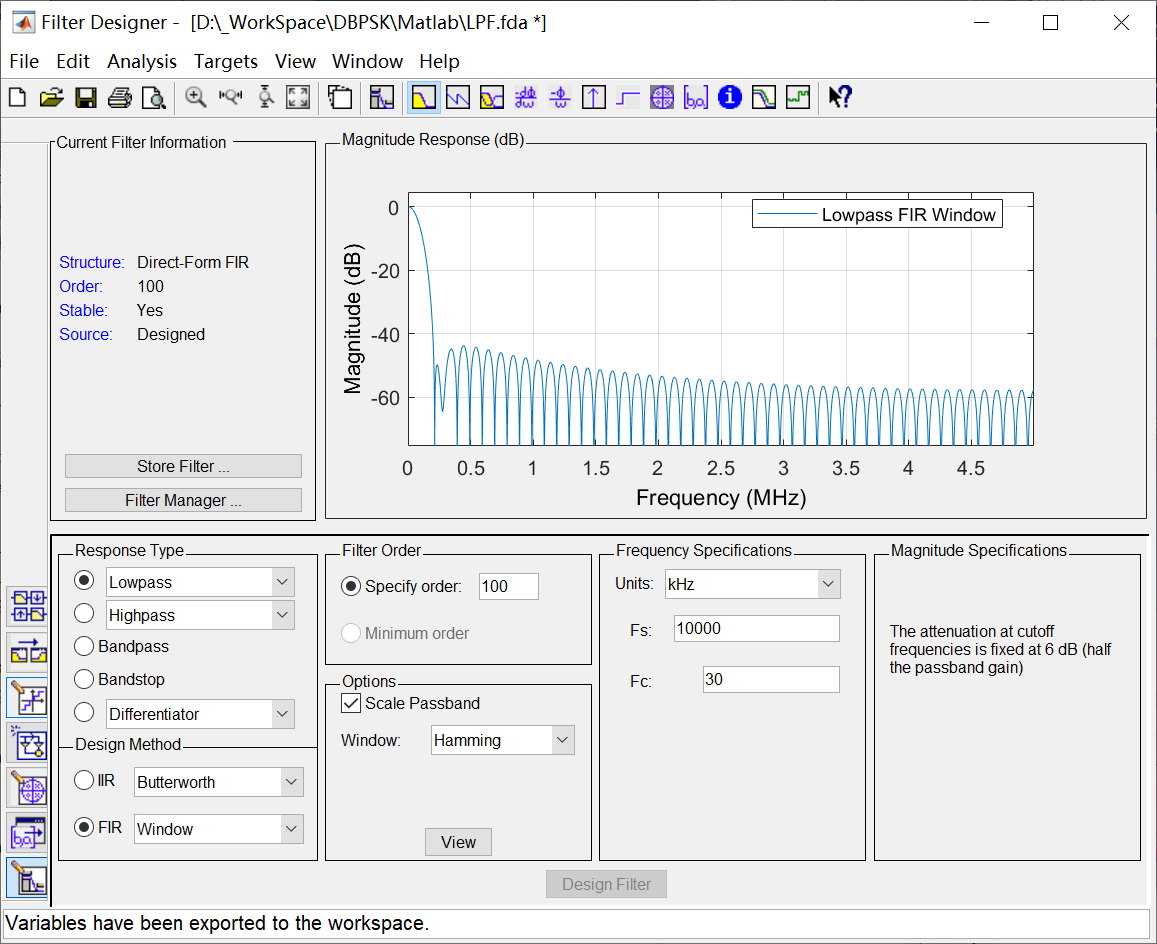The image size is (1157, 944).
Task: Click the window View button
Action: tap(458, 842)
